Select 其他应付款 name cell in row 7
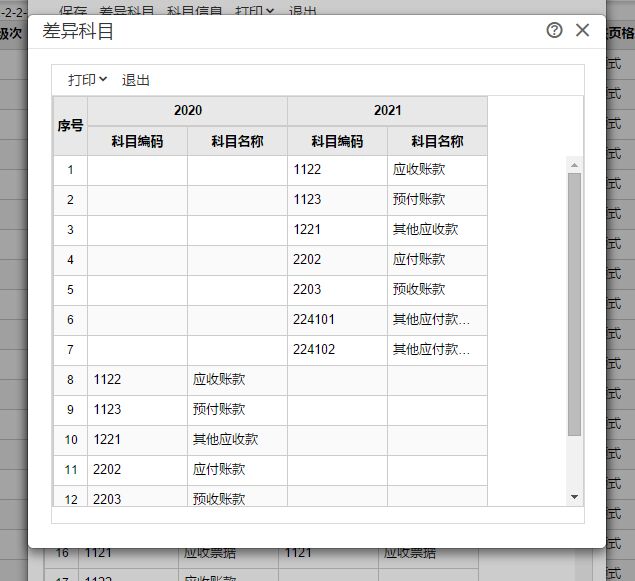 pos(437,350)
